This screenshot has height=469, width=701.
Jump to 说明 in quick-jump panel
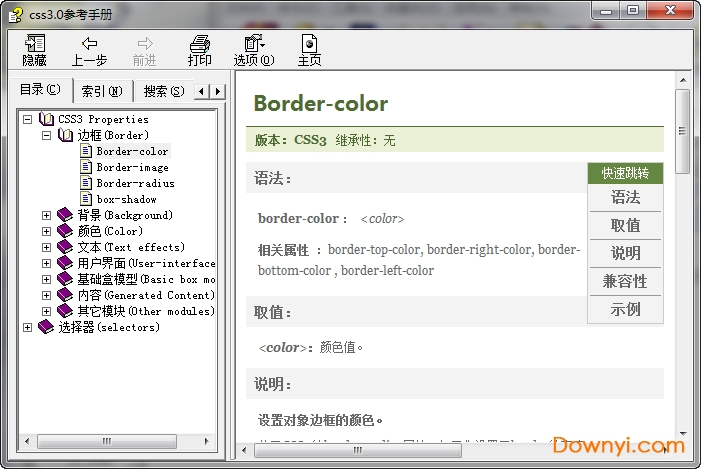coord(625,253)
